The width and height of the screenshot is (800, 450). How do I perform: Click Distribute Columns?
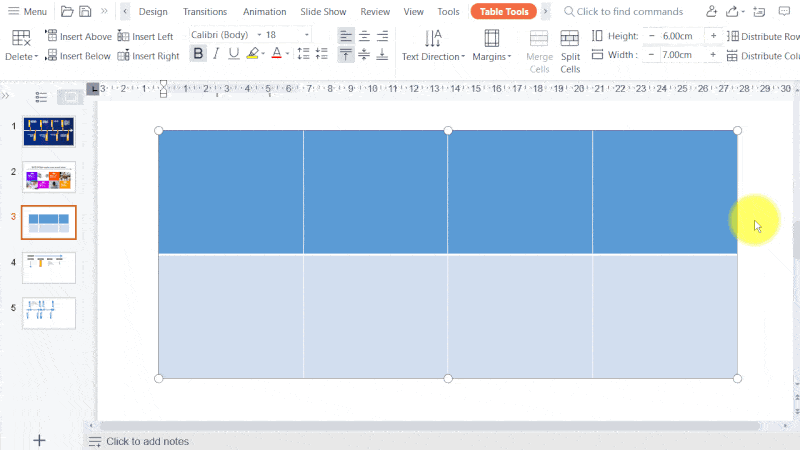pyautogui.click(x=763, y=56)
